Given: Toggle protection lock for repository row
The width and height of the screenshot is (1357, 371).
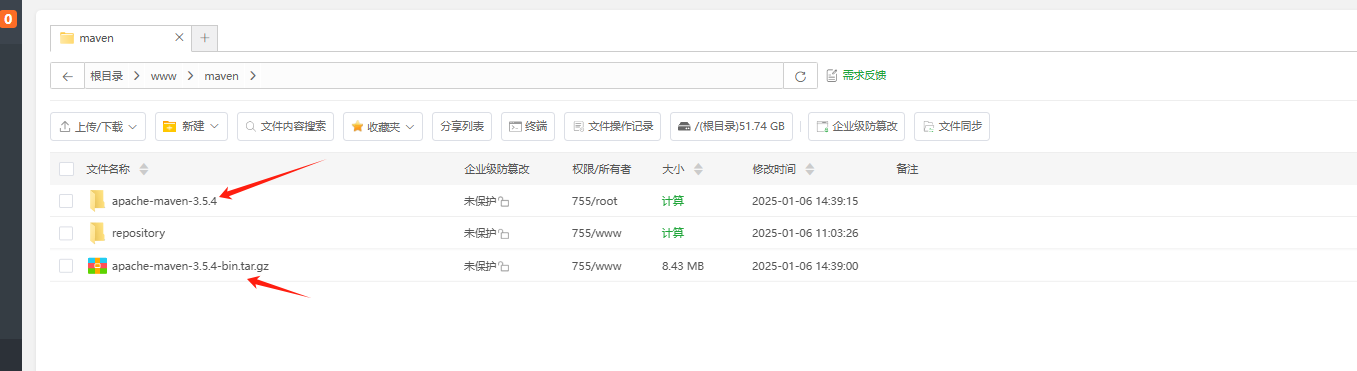Looking at the screenshot, I should (x=504, y=234).
